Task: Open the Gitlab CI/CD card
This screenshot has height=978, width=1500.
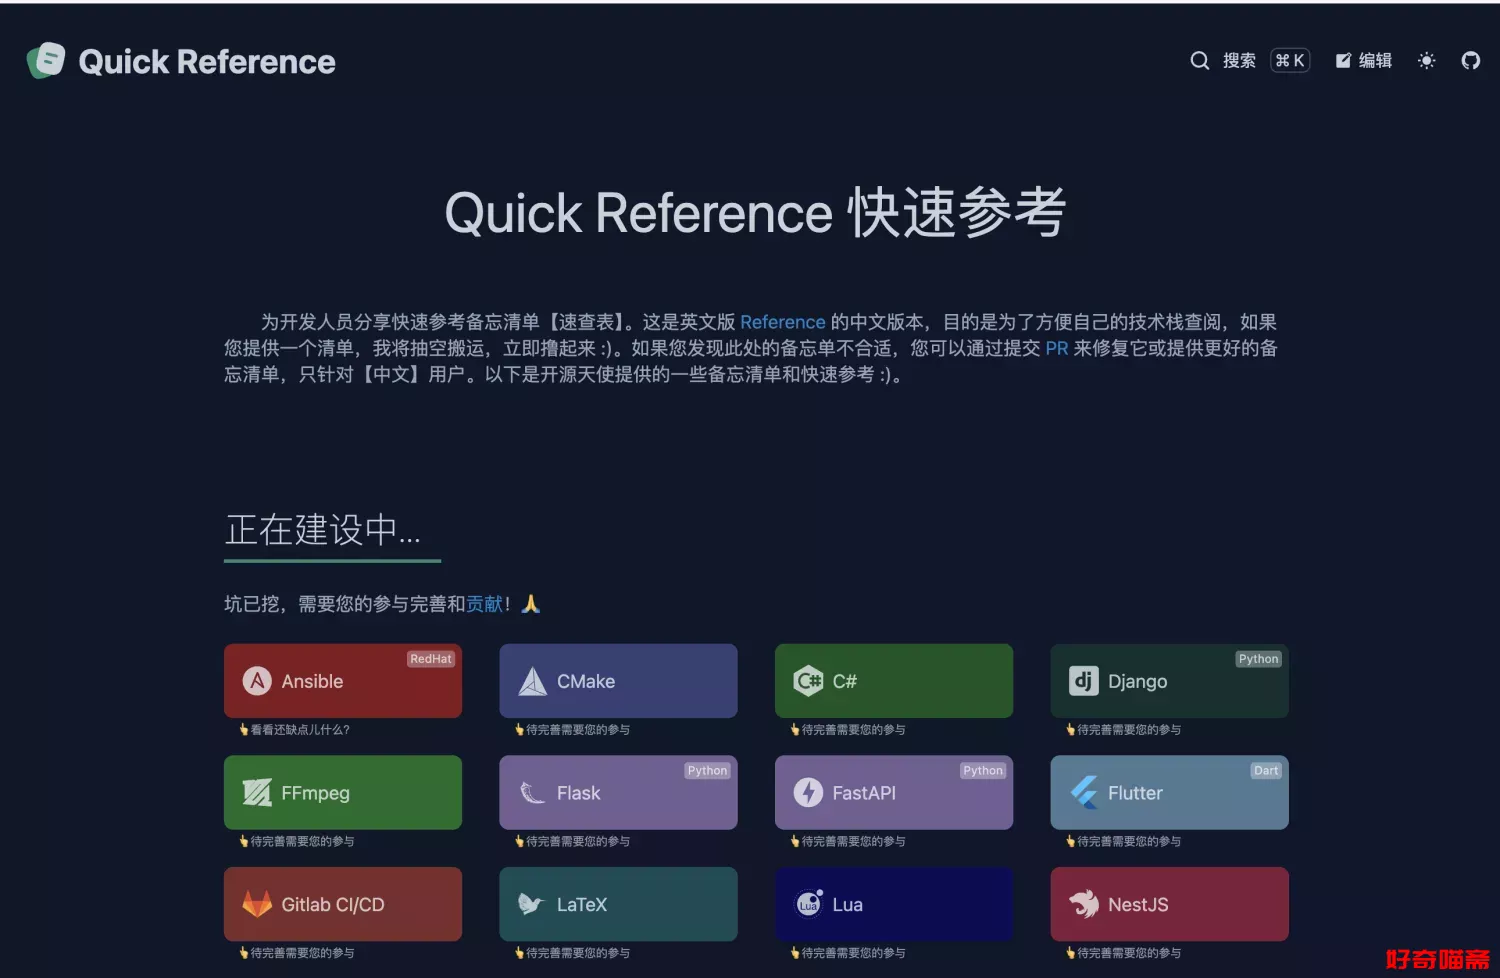Action: coord(343,904)
